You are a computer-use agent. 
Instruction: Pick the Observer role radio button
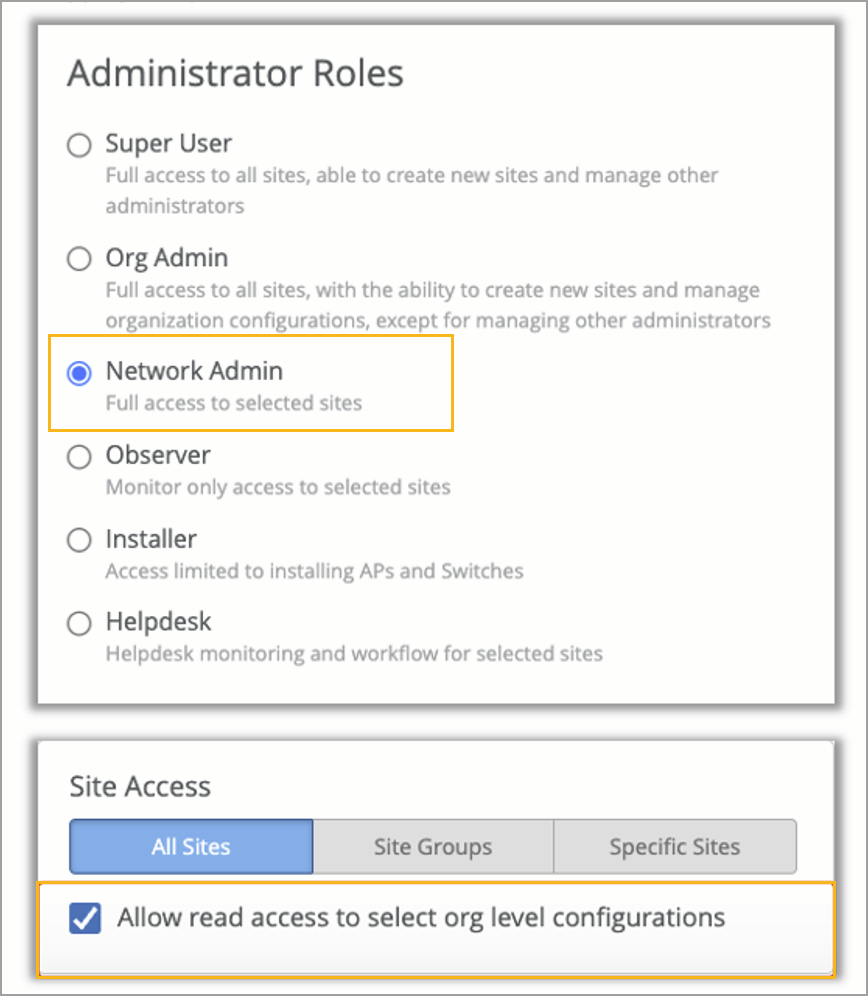pyautogui.click(x=79, y=457)
